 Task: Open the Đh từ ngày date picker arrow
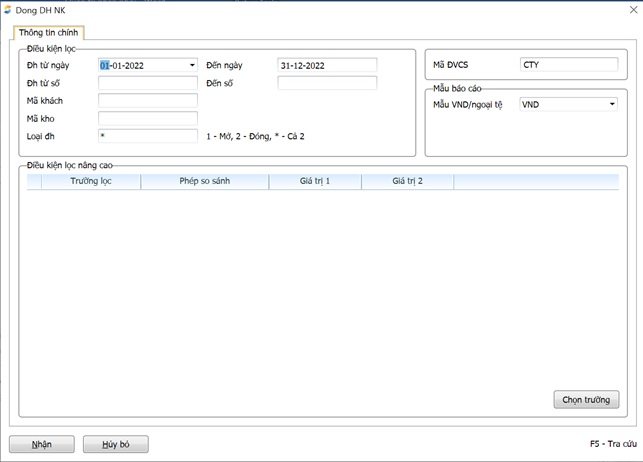coord(192,66)
